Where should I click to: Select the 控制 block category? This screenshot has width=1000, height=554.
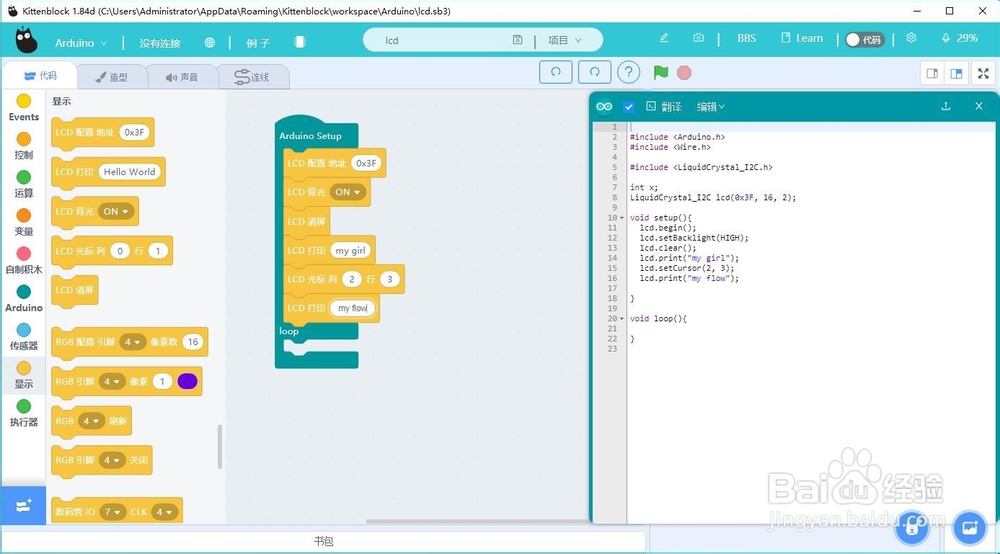(24, 145)
